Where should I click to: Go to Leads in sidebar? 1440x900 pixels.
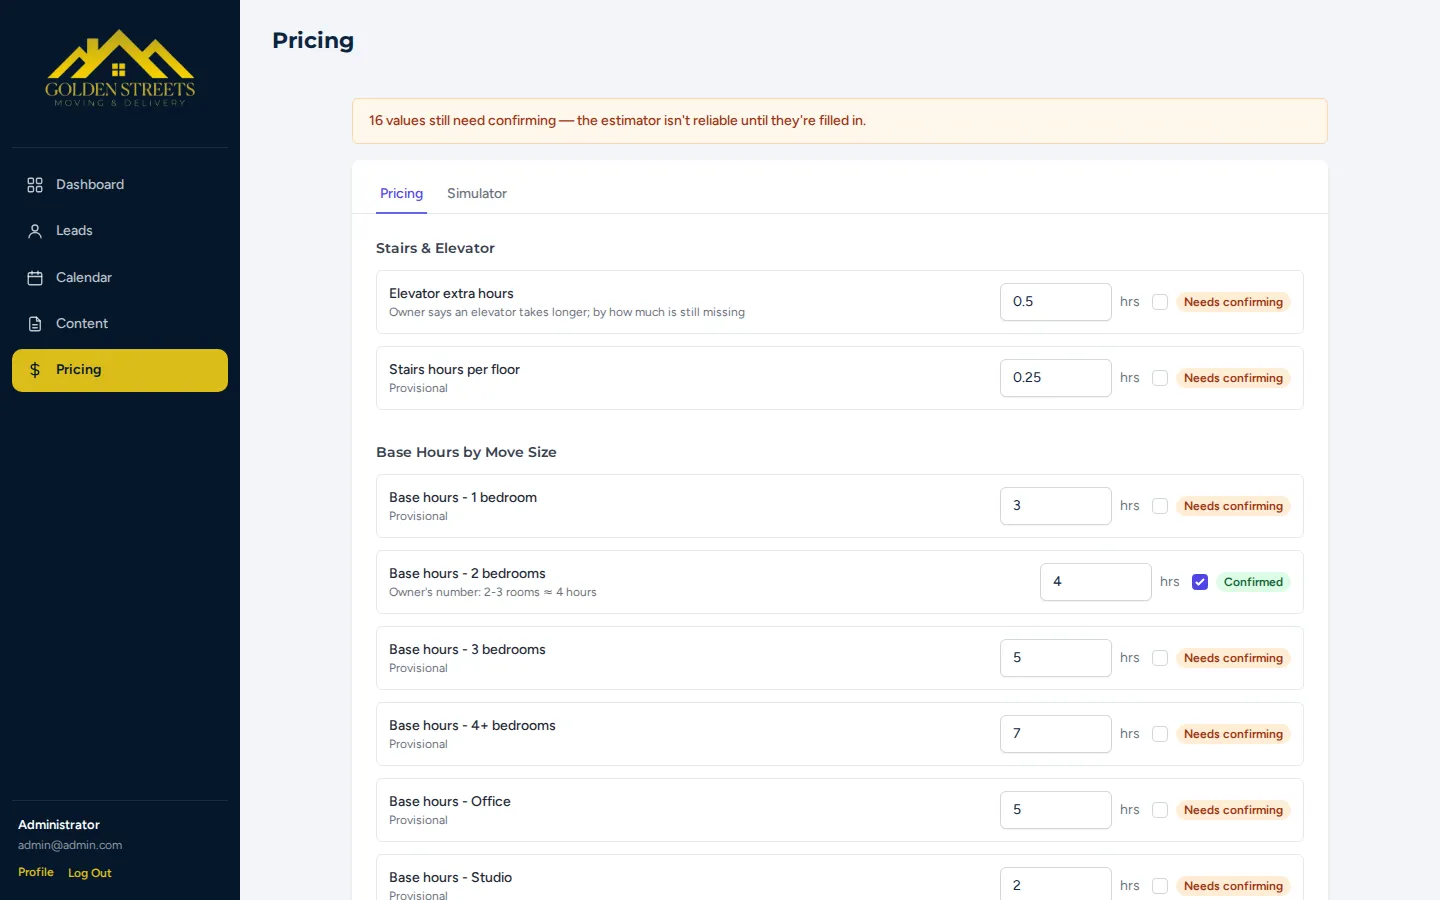(120, 231)
